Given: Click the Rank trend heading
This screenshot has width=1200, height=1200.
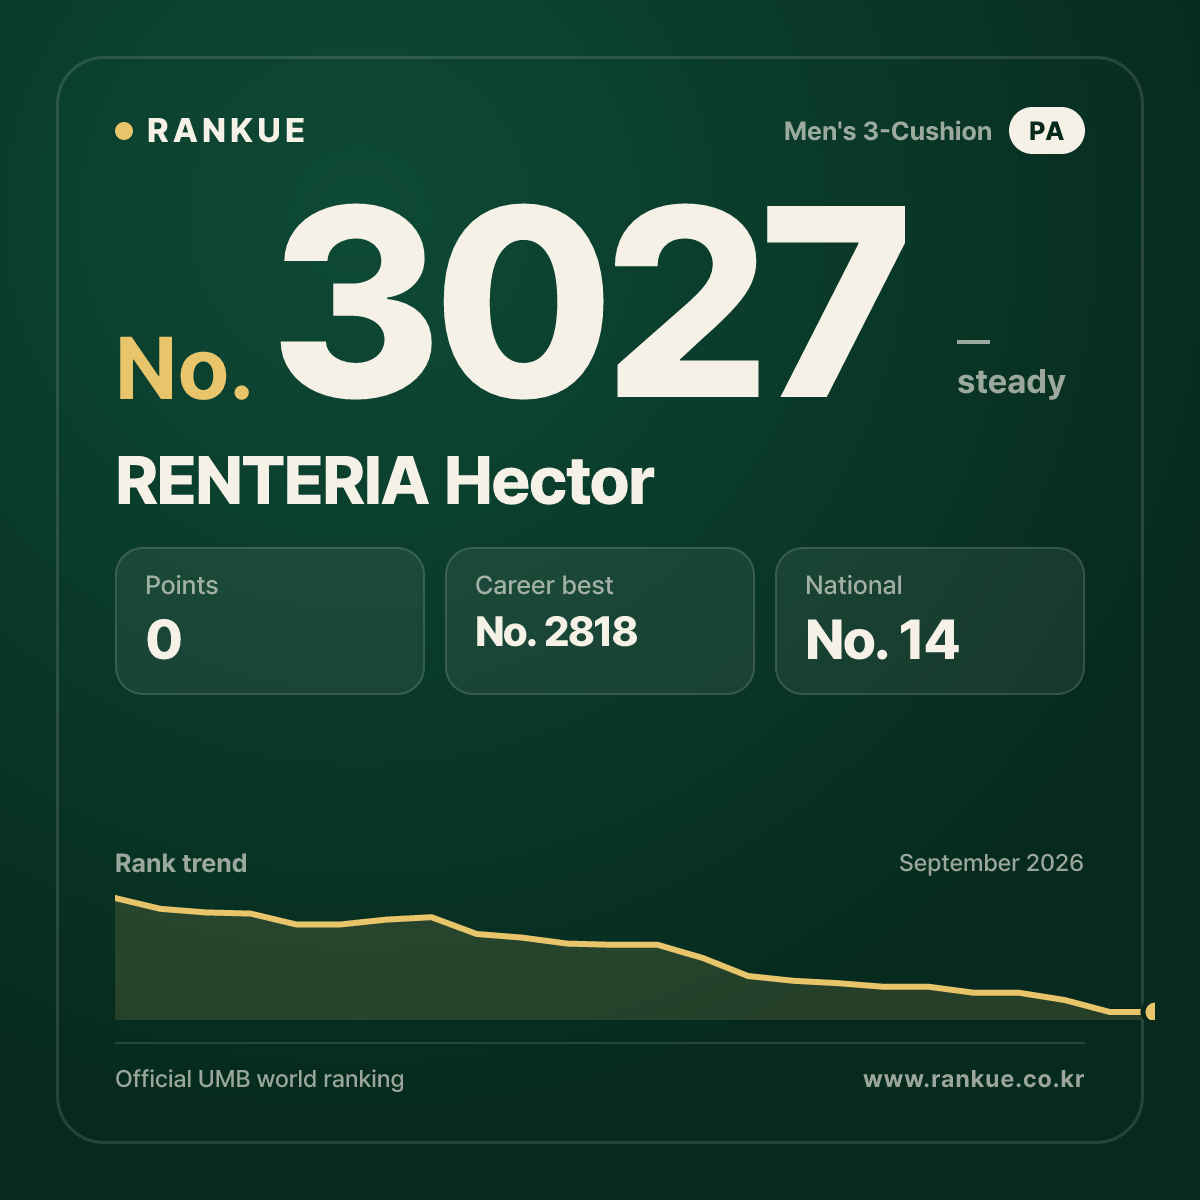Looking at the screenshot, I should [x=181, y=863].
